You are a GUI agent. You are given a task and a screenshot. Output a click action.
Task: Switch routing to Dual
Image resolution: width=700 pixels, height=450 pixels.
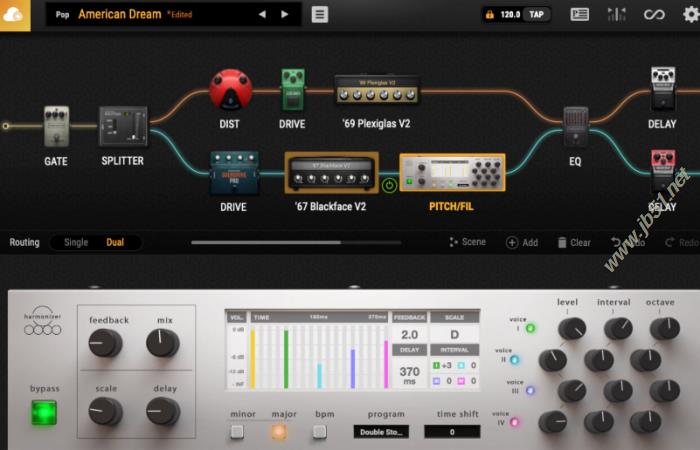coord(115,242)
